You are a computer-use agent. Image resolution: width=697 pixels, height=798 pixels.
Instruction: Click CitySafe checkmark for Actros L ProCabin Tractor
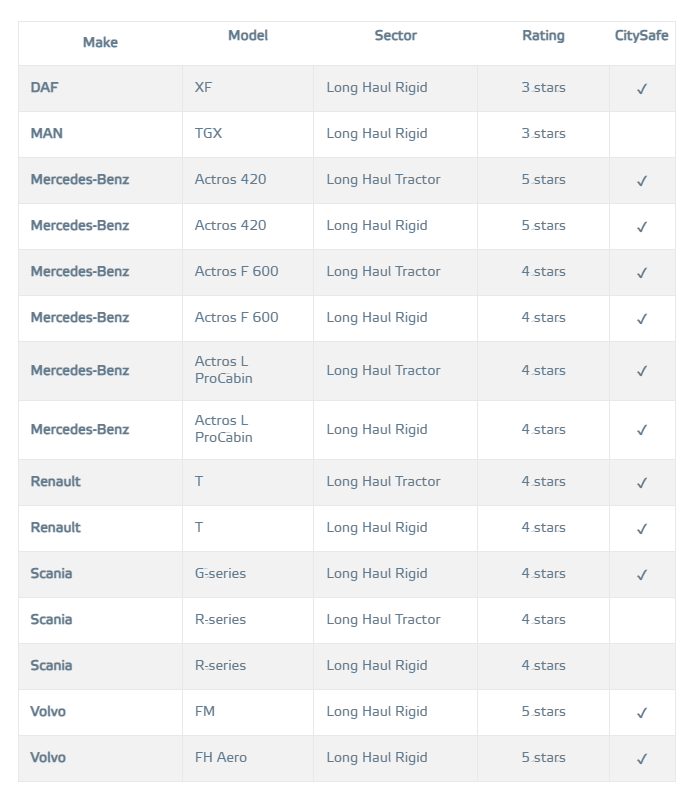pyautogui.click(x=642, y=371)
